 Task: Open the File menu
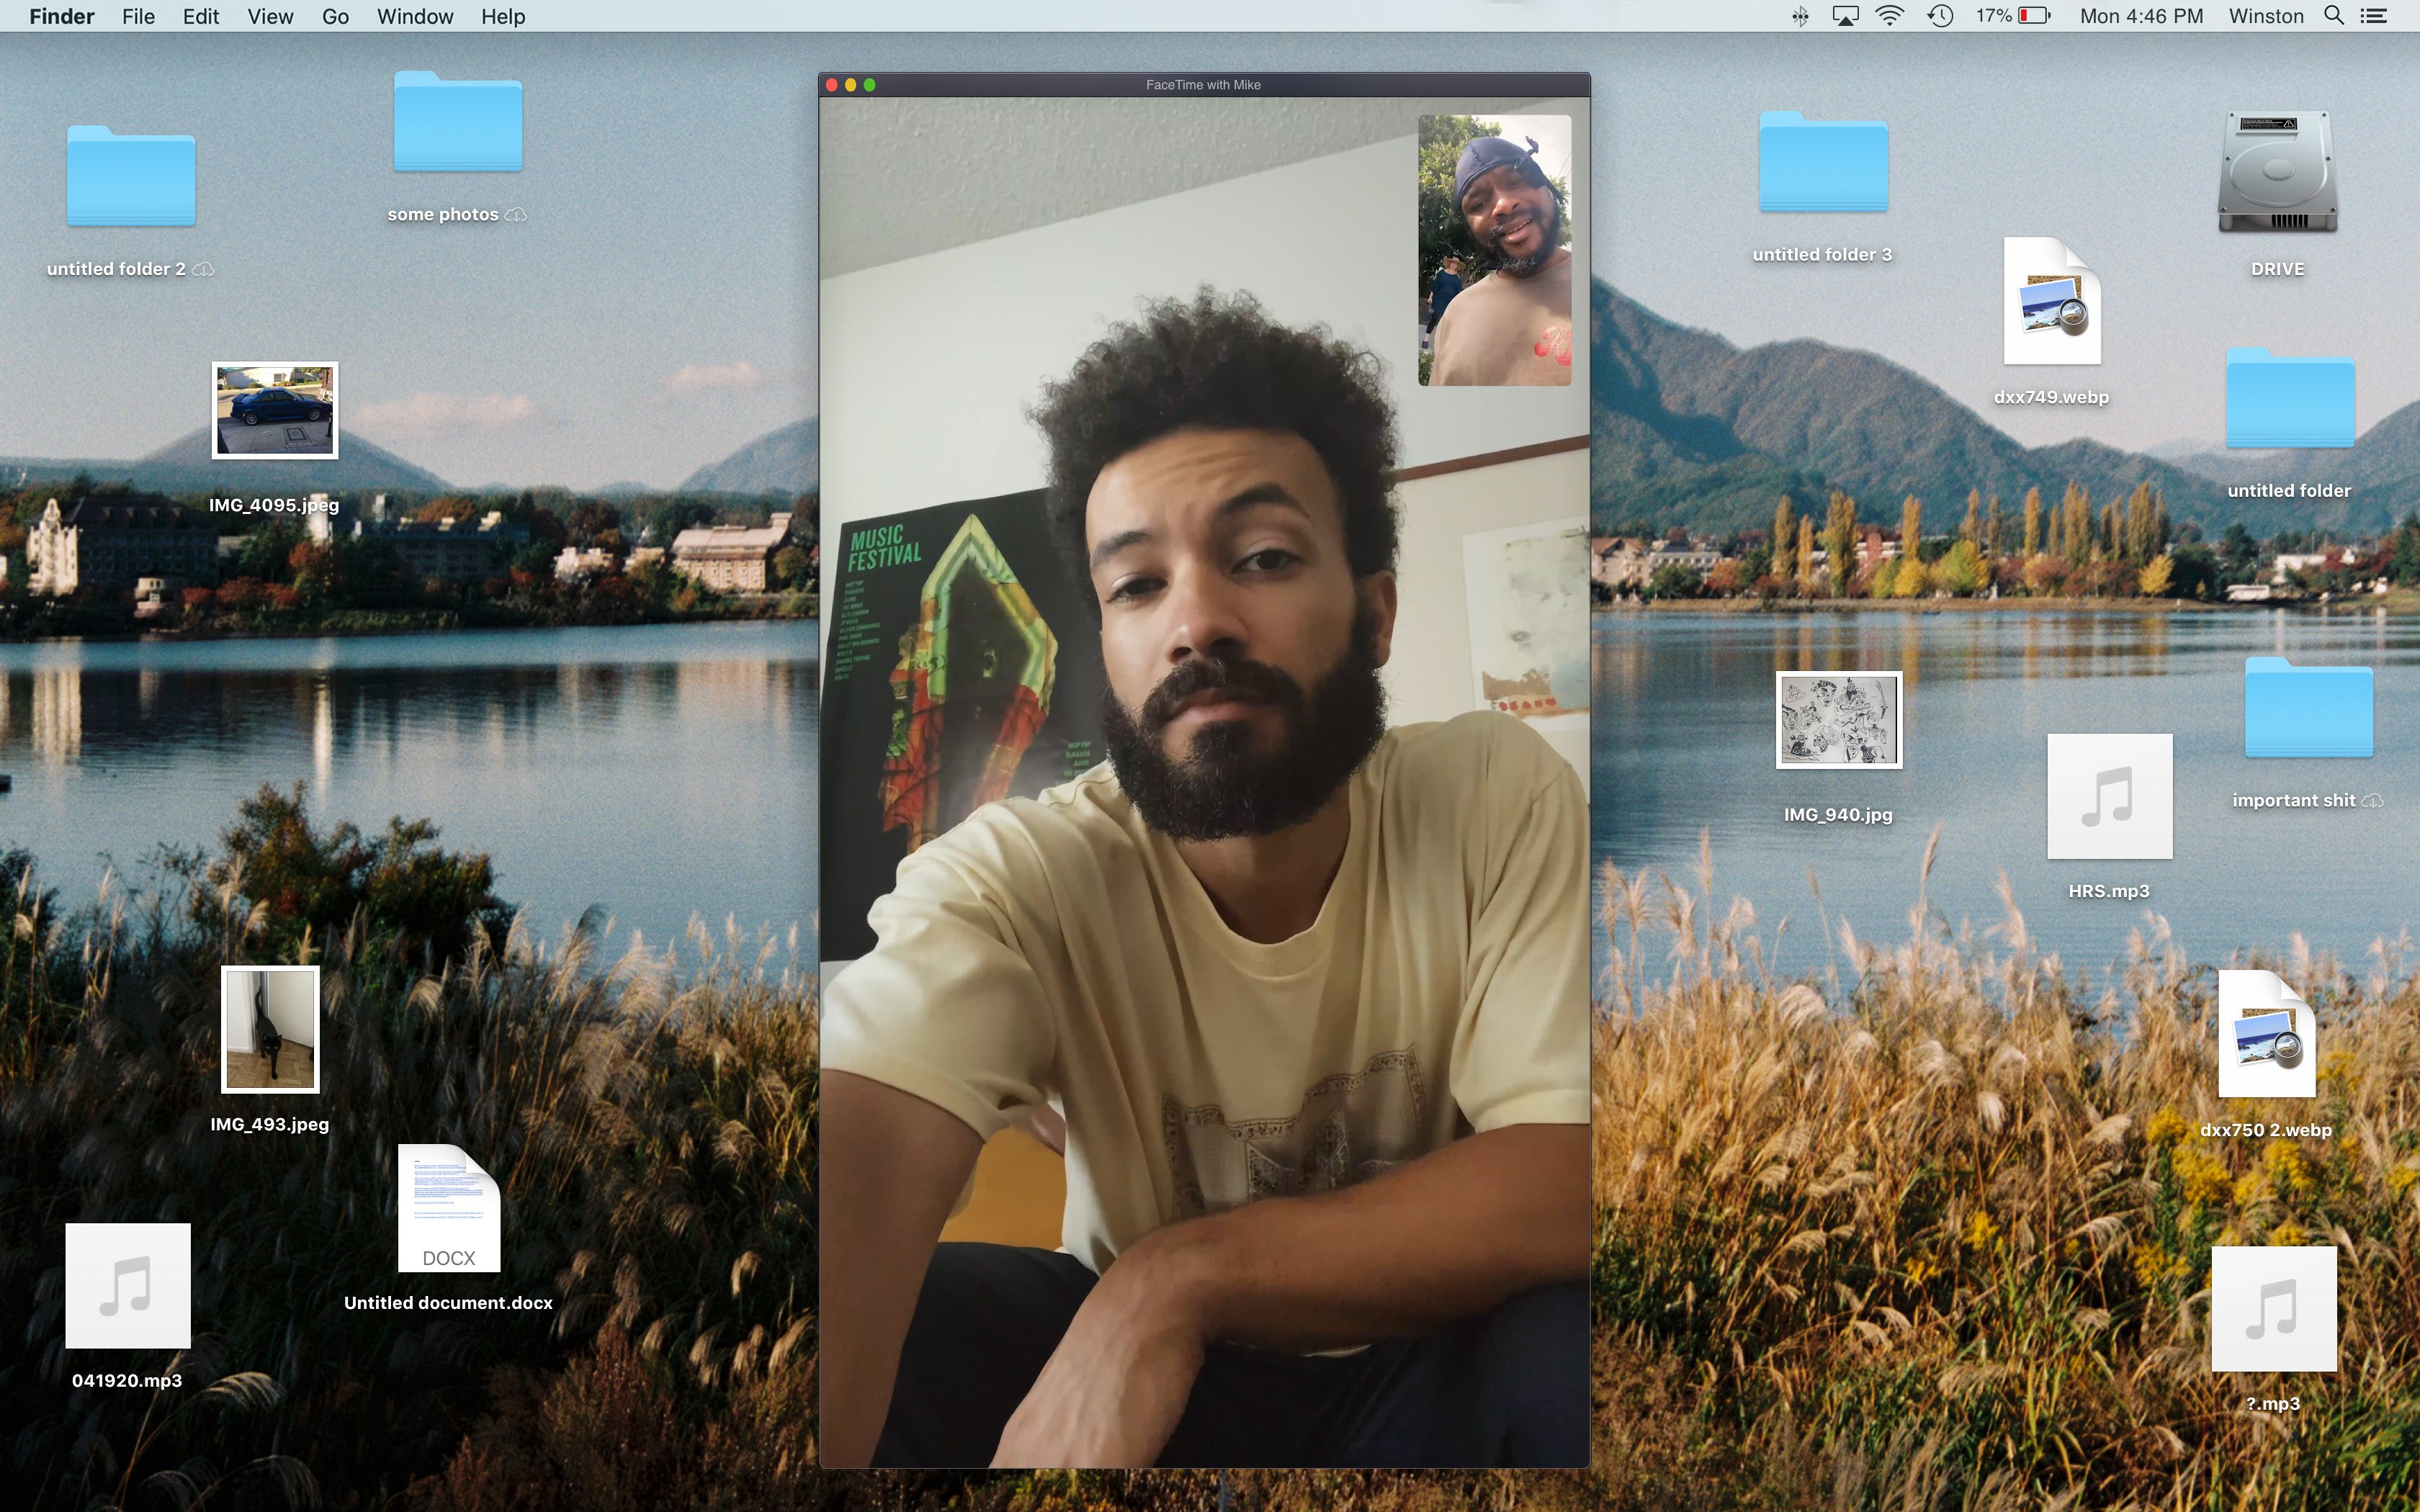click(138, 16)
